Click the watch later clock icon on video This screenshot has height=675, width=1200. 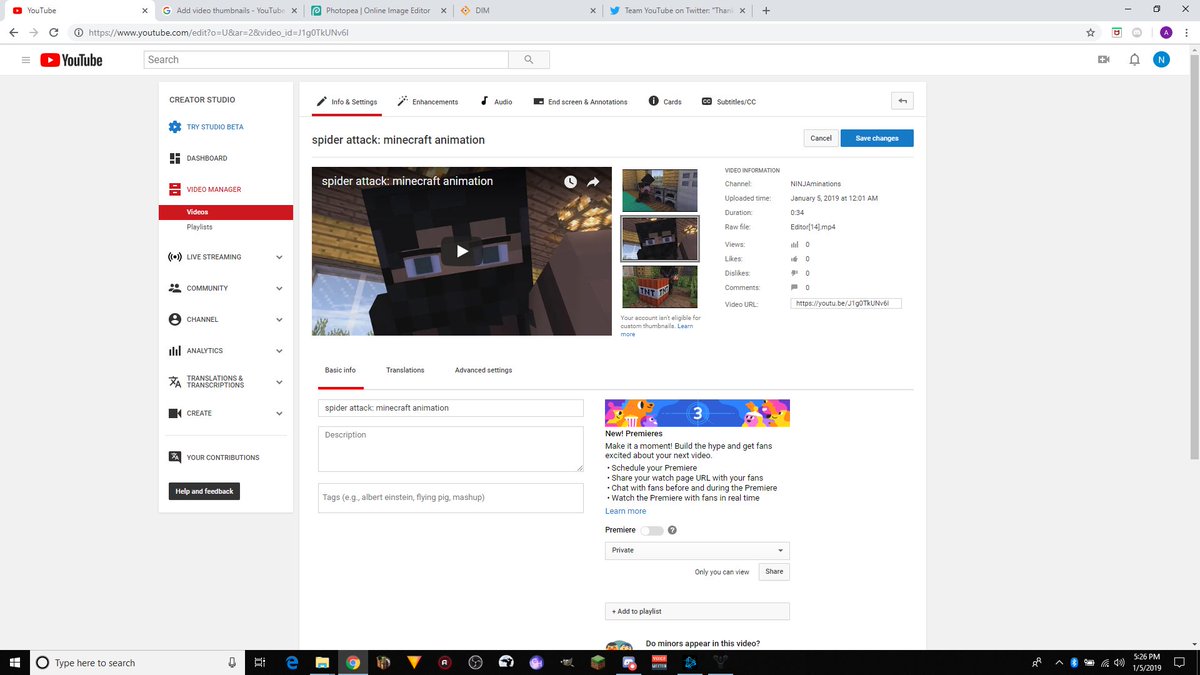[570, 182]
